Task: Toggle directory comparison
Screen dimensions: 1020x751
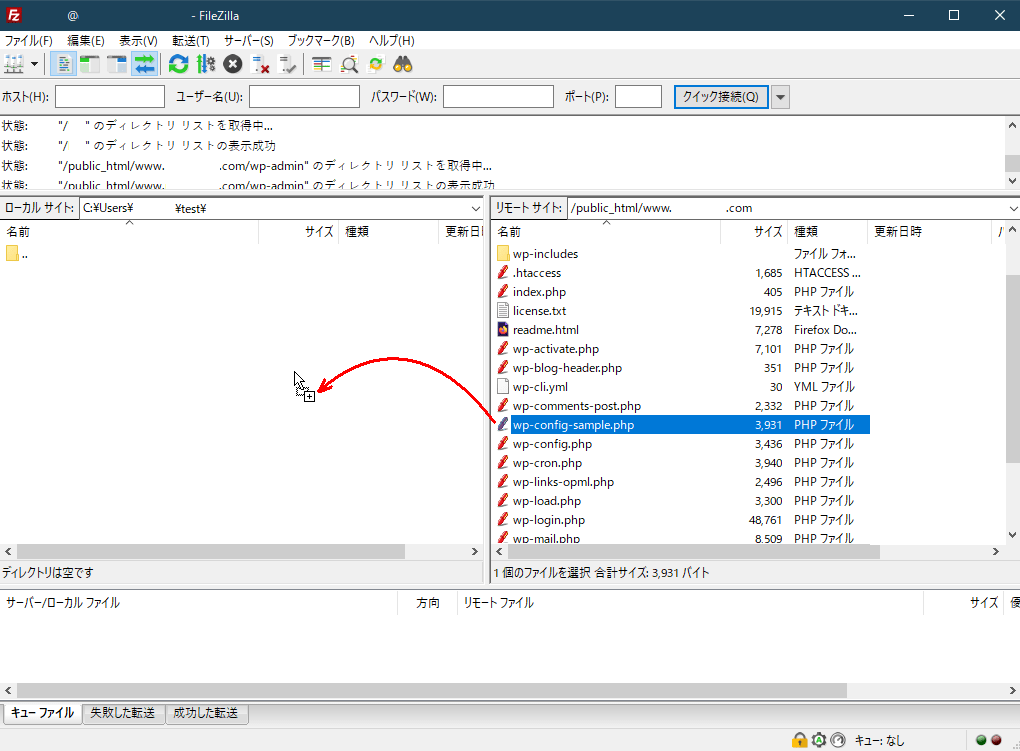Action: (x=349, y=64)
